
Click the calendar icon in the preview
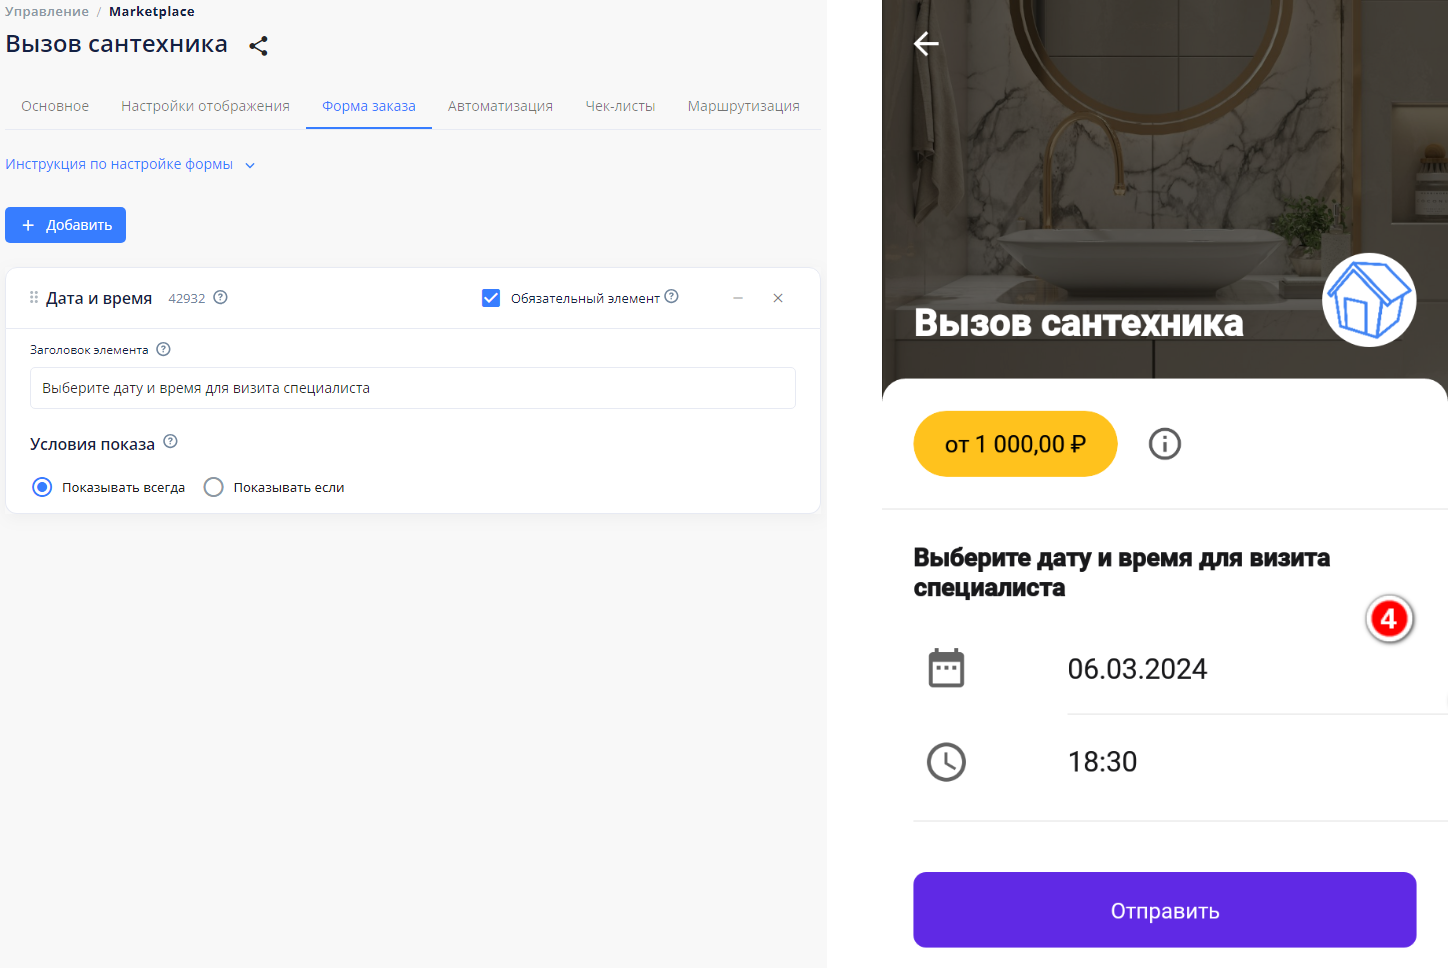[946, 668]
